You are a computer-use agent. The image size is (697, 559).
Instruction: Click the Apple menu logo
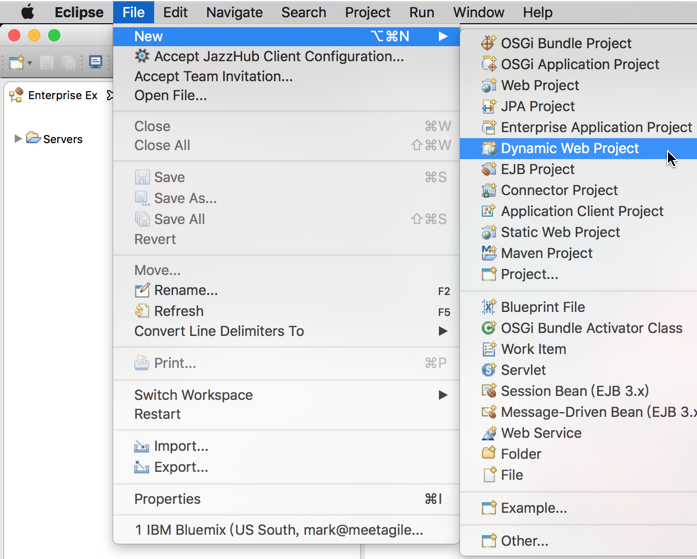pyautogui.click(x=28, y=12)
